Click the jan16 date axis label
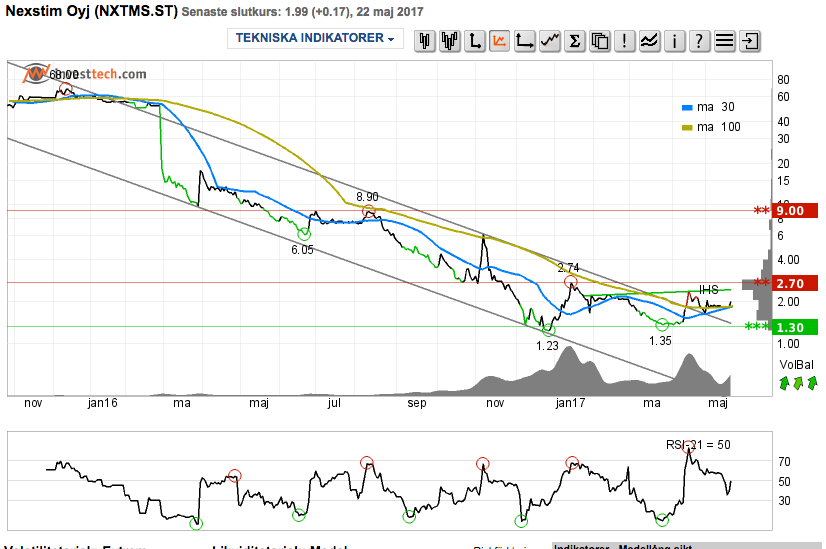This screenshot has width=826, height=549. pos(103,403)
